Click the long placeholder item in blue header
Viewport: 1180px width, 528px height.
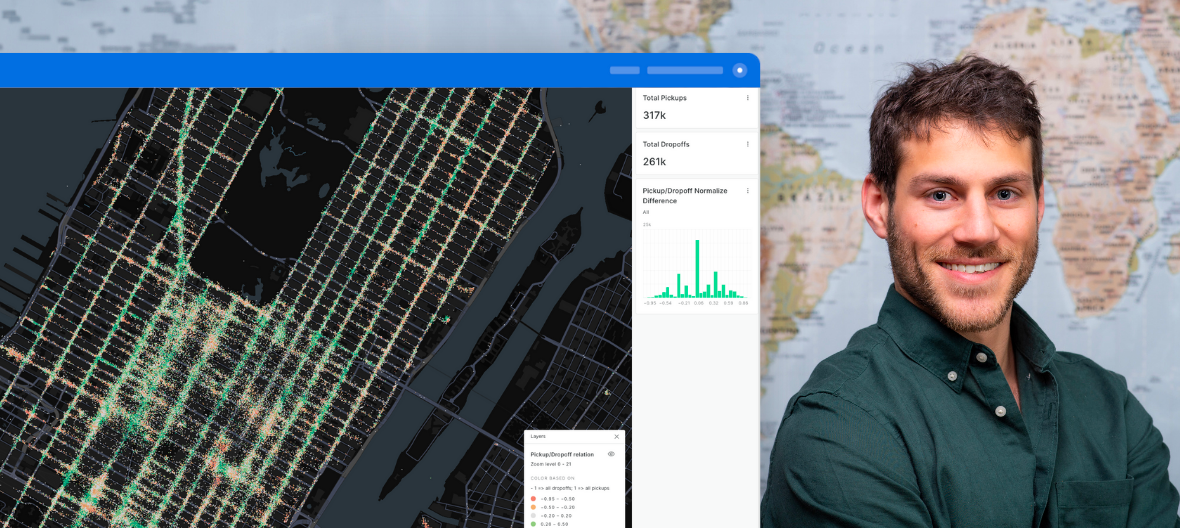(x=685, y=70)
